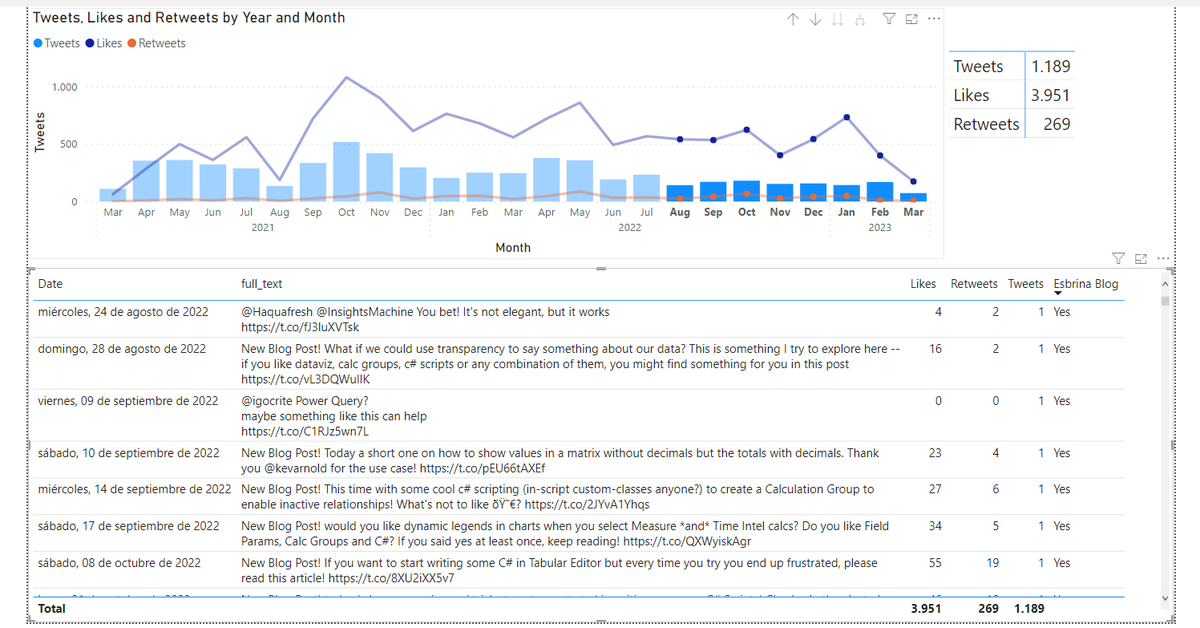Click go to next level double-arrow icon
Image resolution: width=1200 pixels, height=628 pixels.
[x=837, y=19]
